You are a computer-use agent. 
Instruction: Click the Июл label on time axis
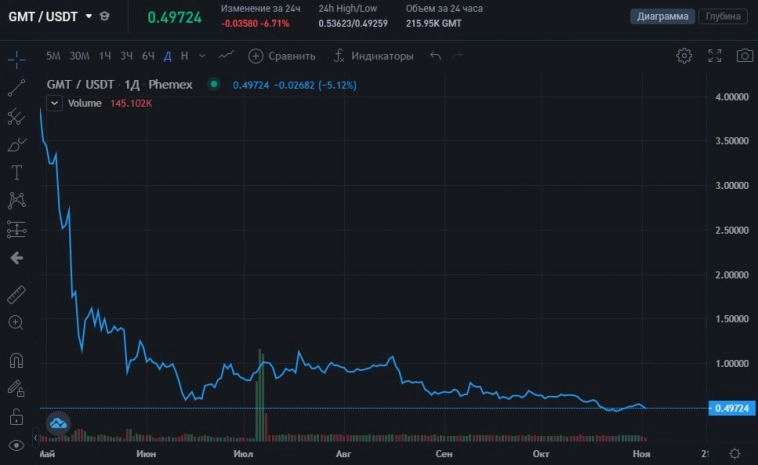coord(243,454)
